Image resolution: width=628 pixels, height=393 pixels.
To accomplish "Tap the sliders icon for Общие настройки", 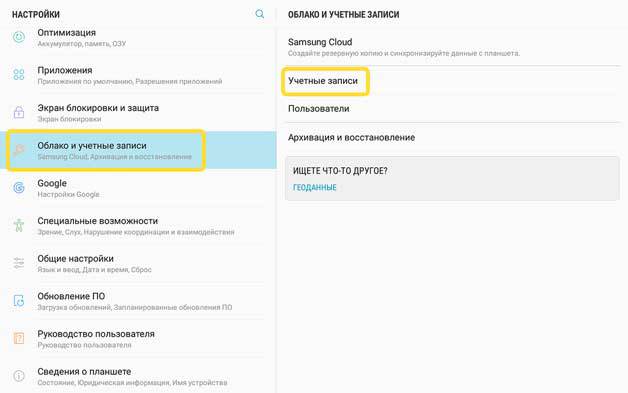I will point(19,263).
